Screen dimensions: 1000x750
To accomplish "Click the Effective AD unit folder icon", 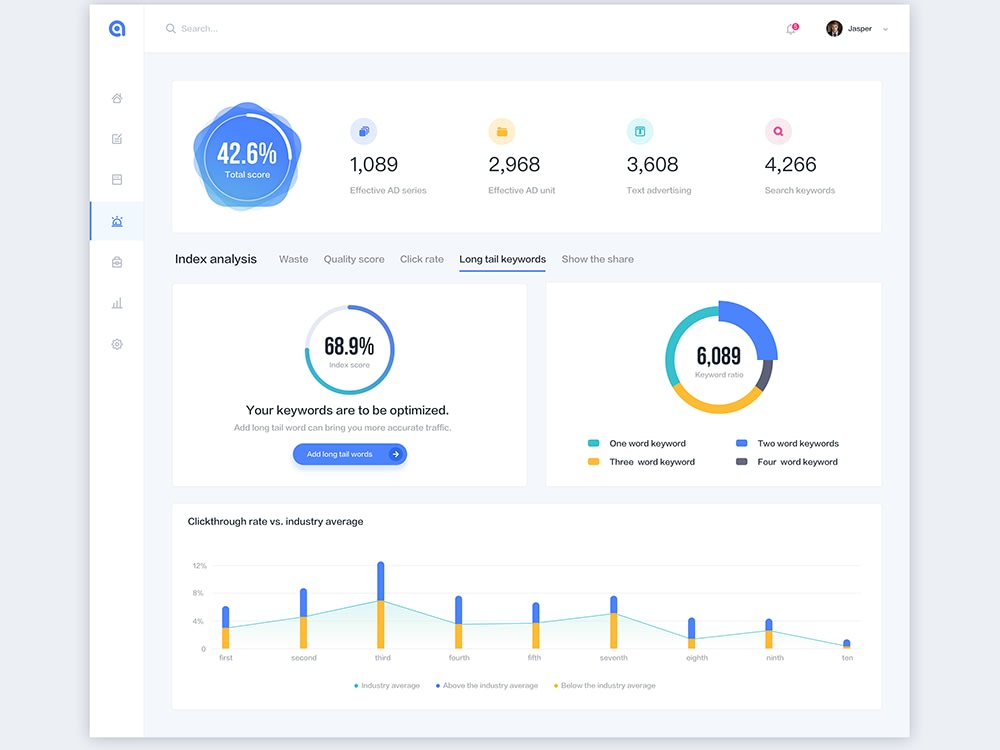I will point(502,131).
